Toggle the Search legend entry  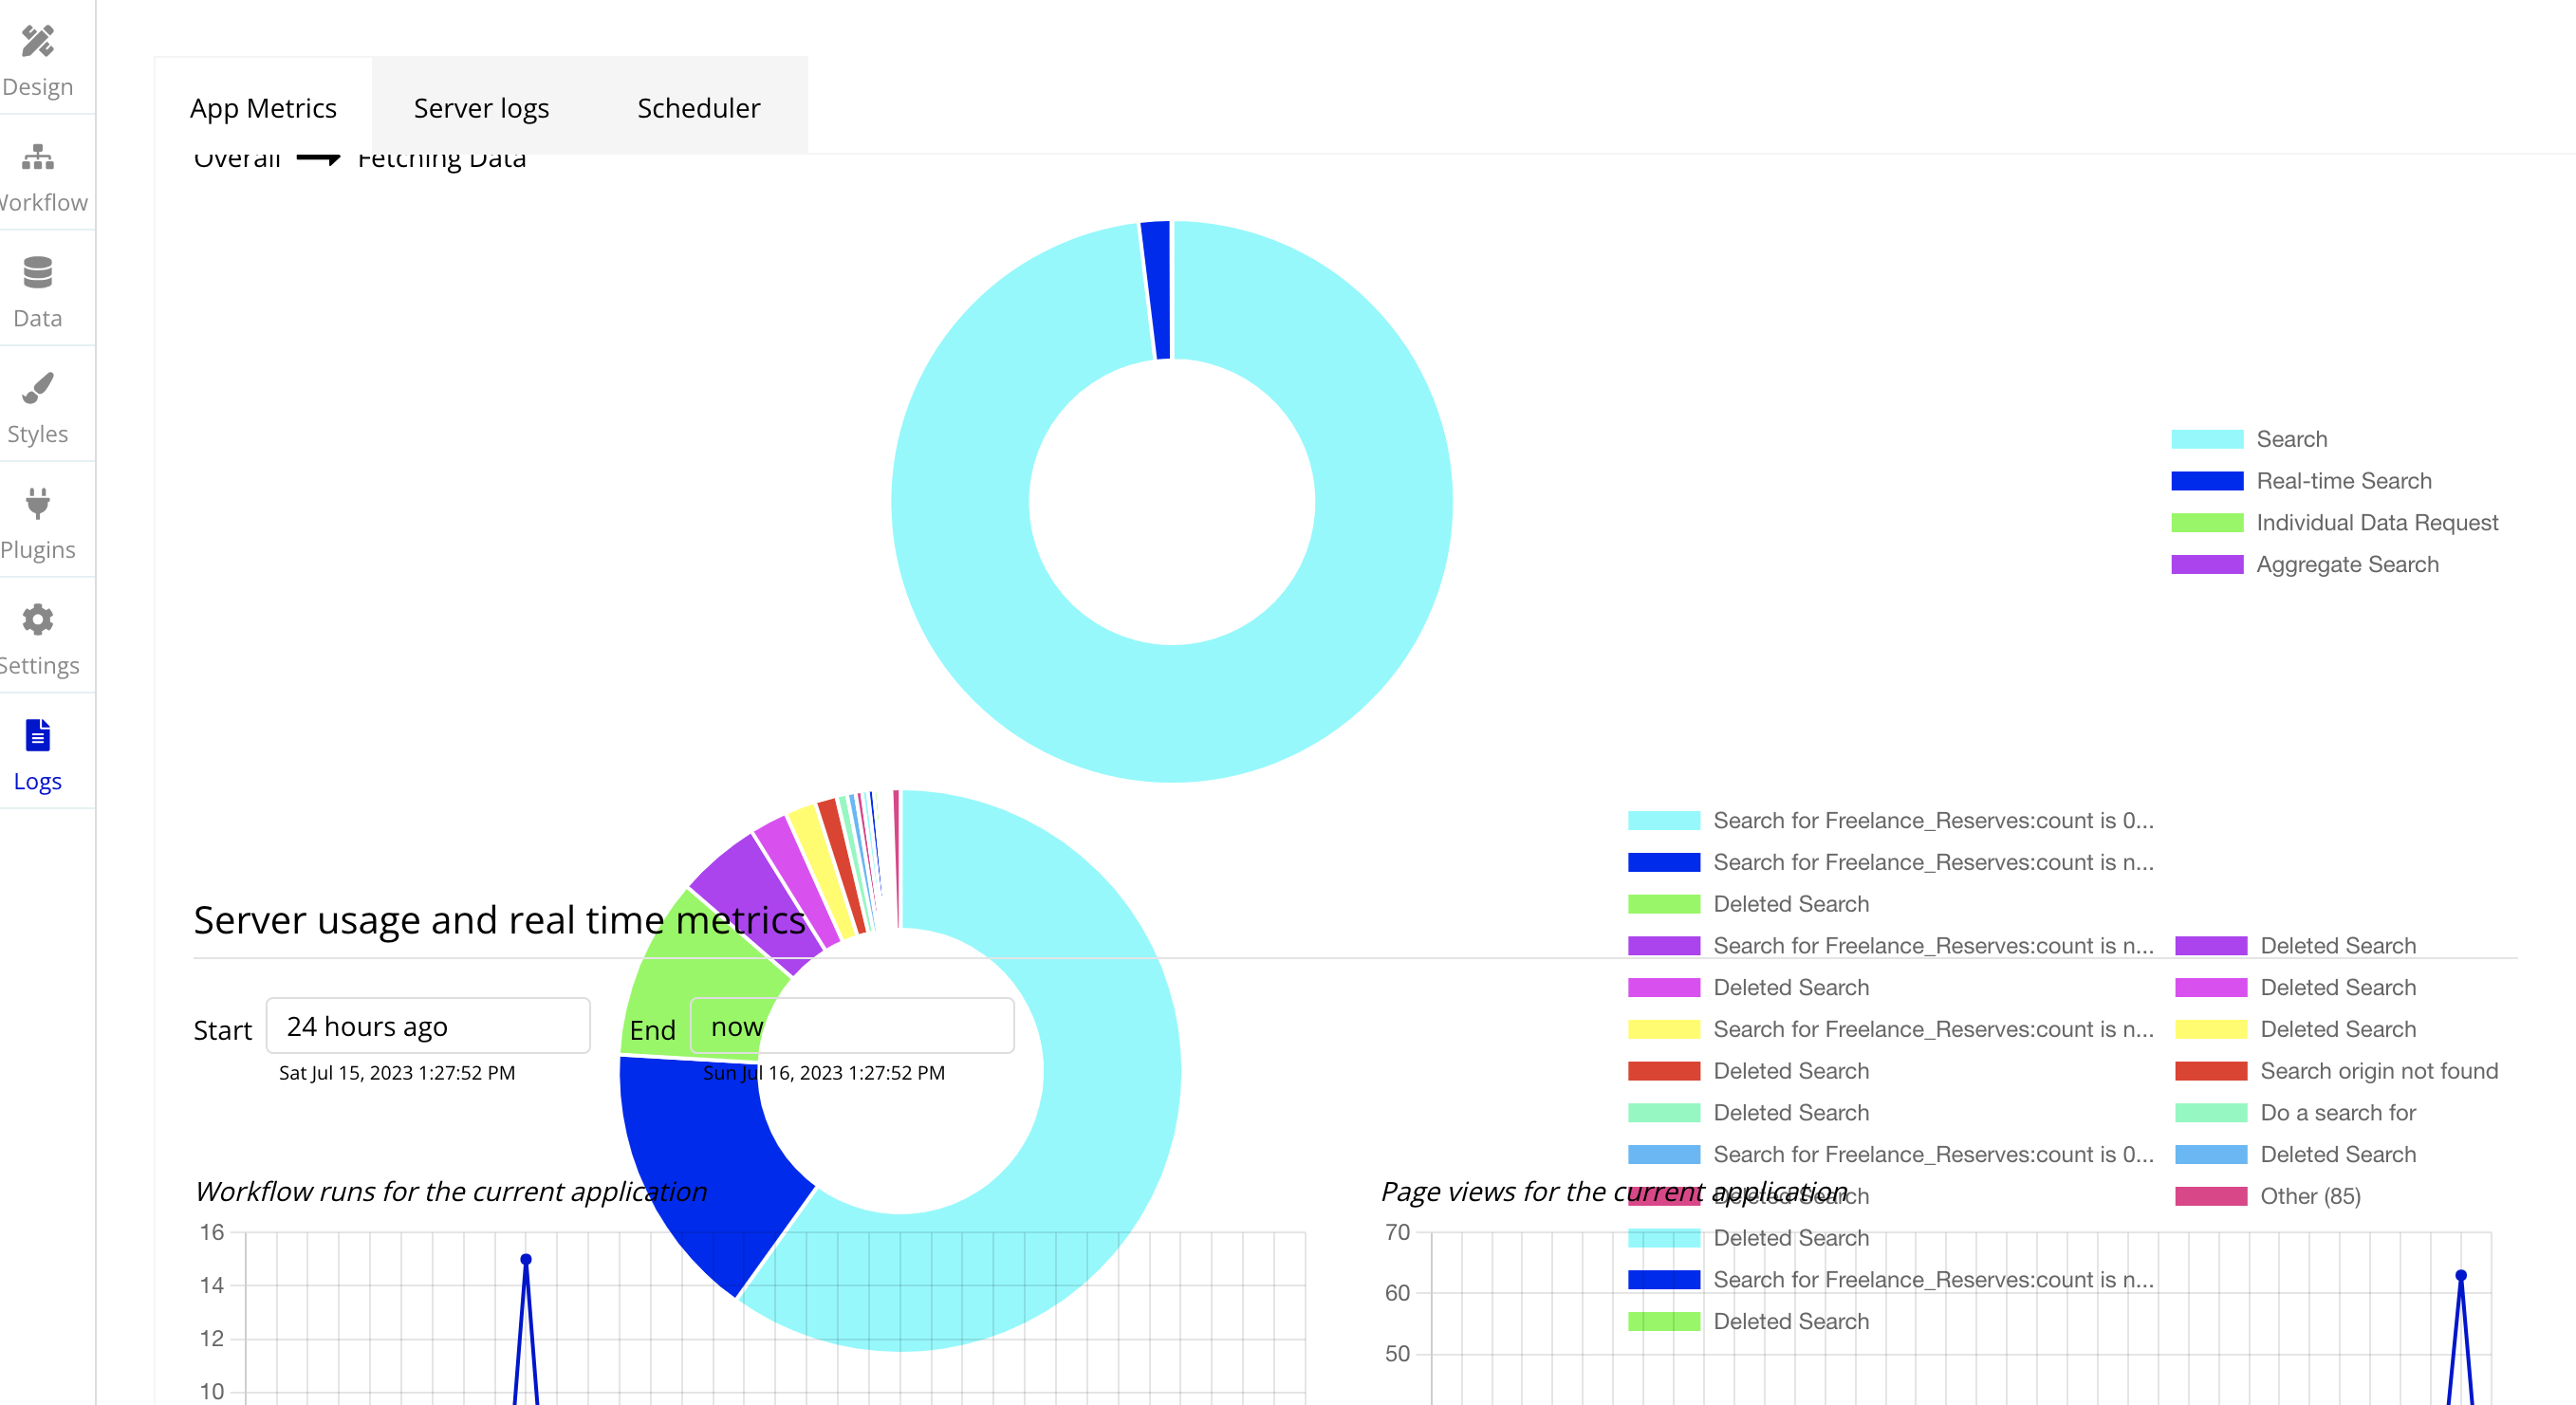2291,439
